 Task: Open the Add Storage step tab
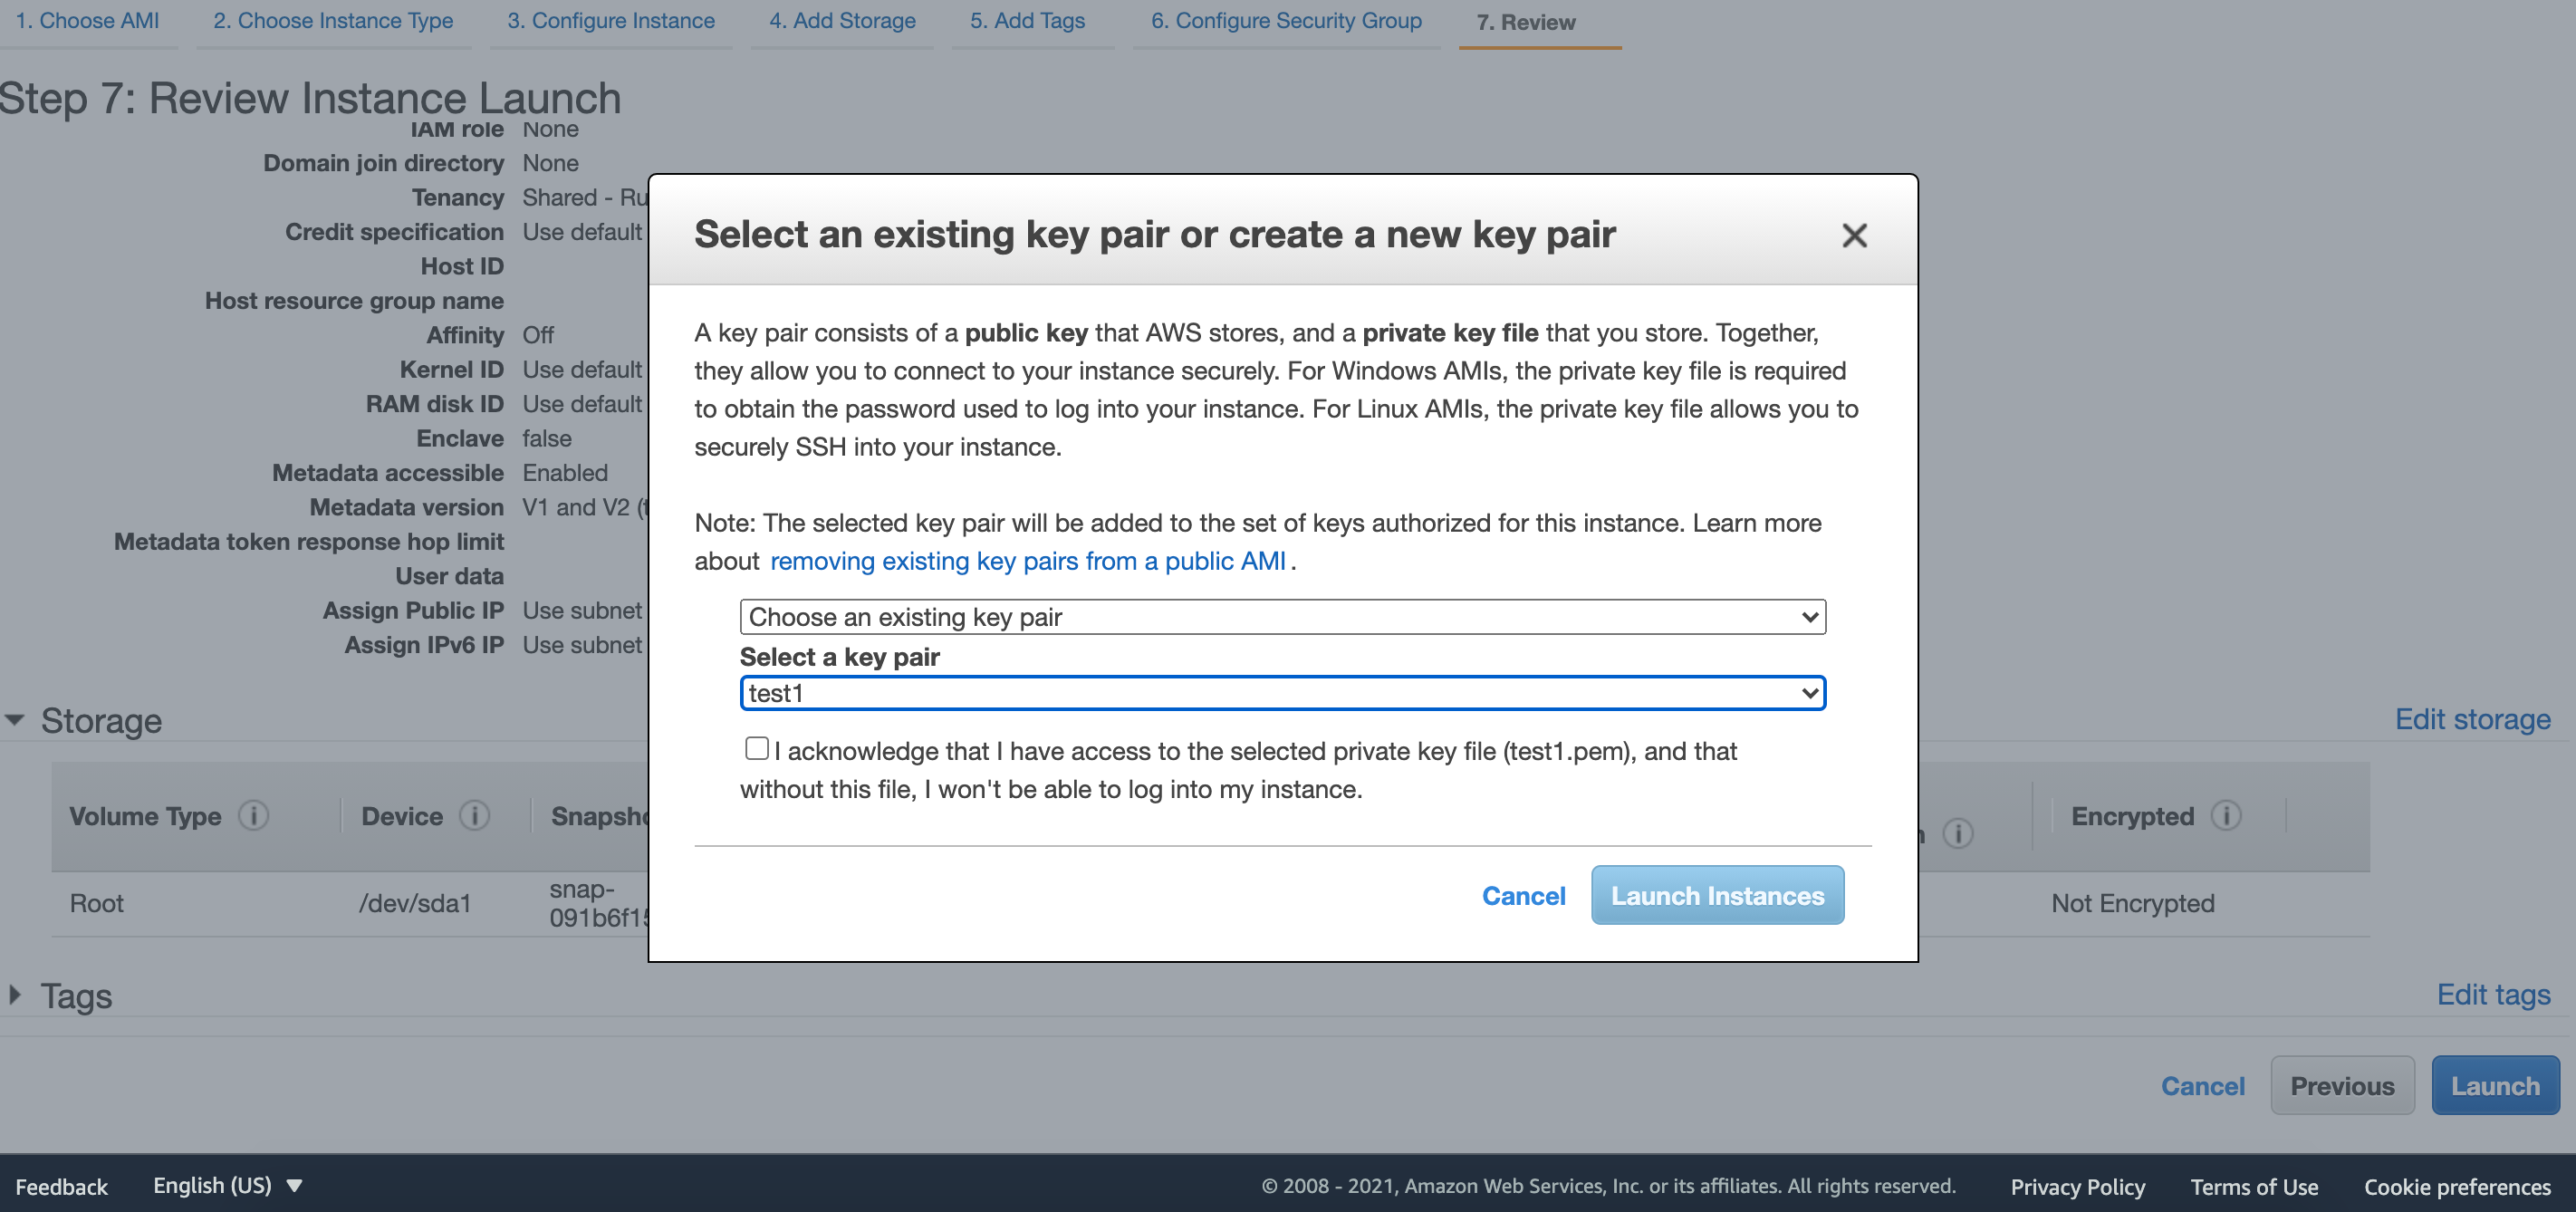842,21
